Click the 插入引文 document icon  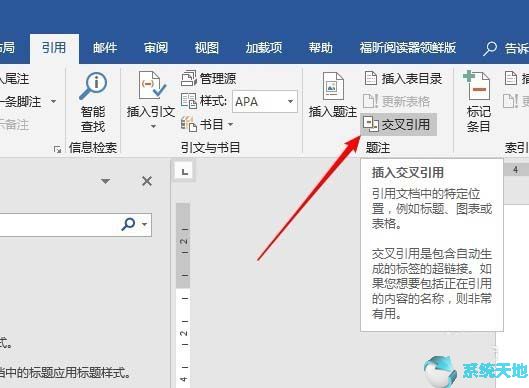151,85
